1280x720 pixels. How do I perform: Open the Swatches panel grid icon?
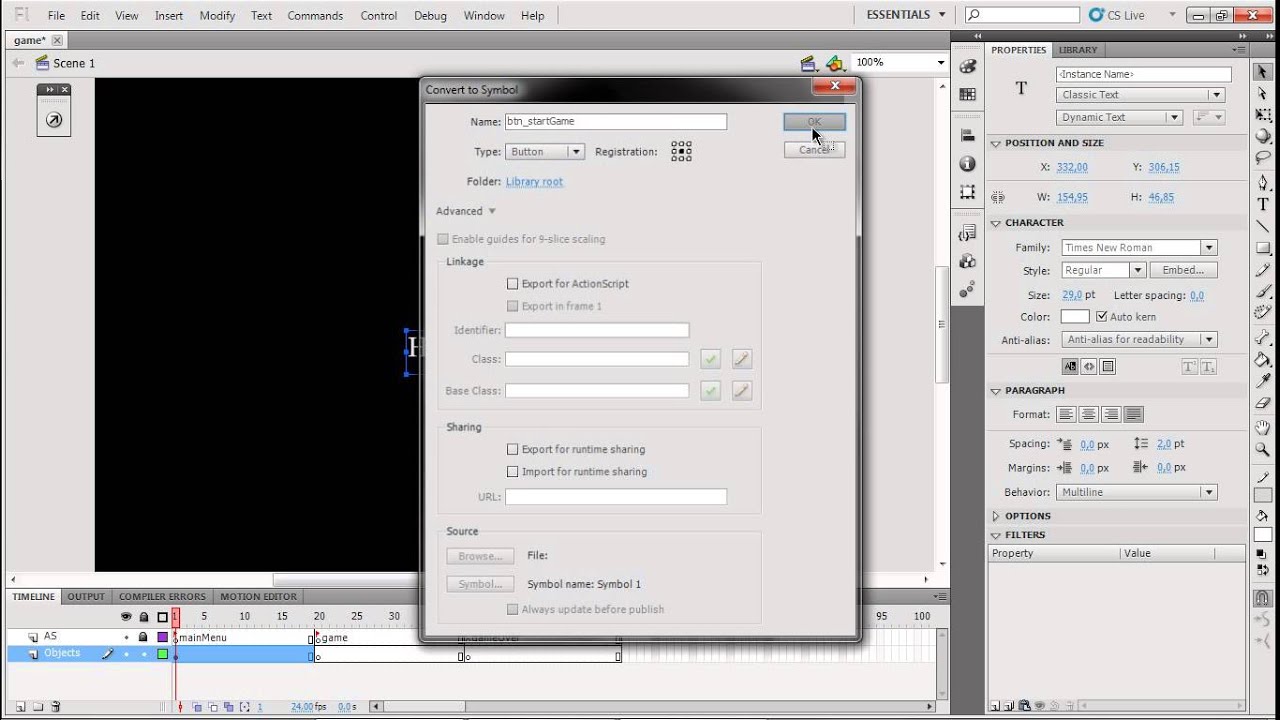click(967, 94)
